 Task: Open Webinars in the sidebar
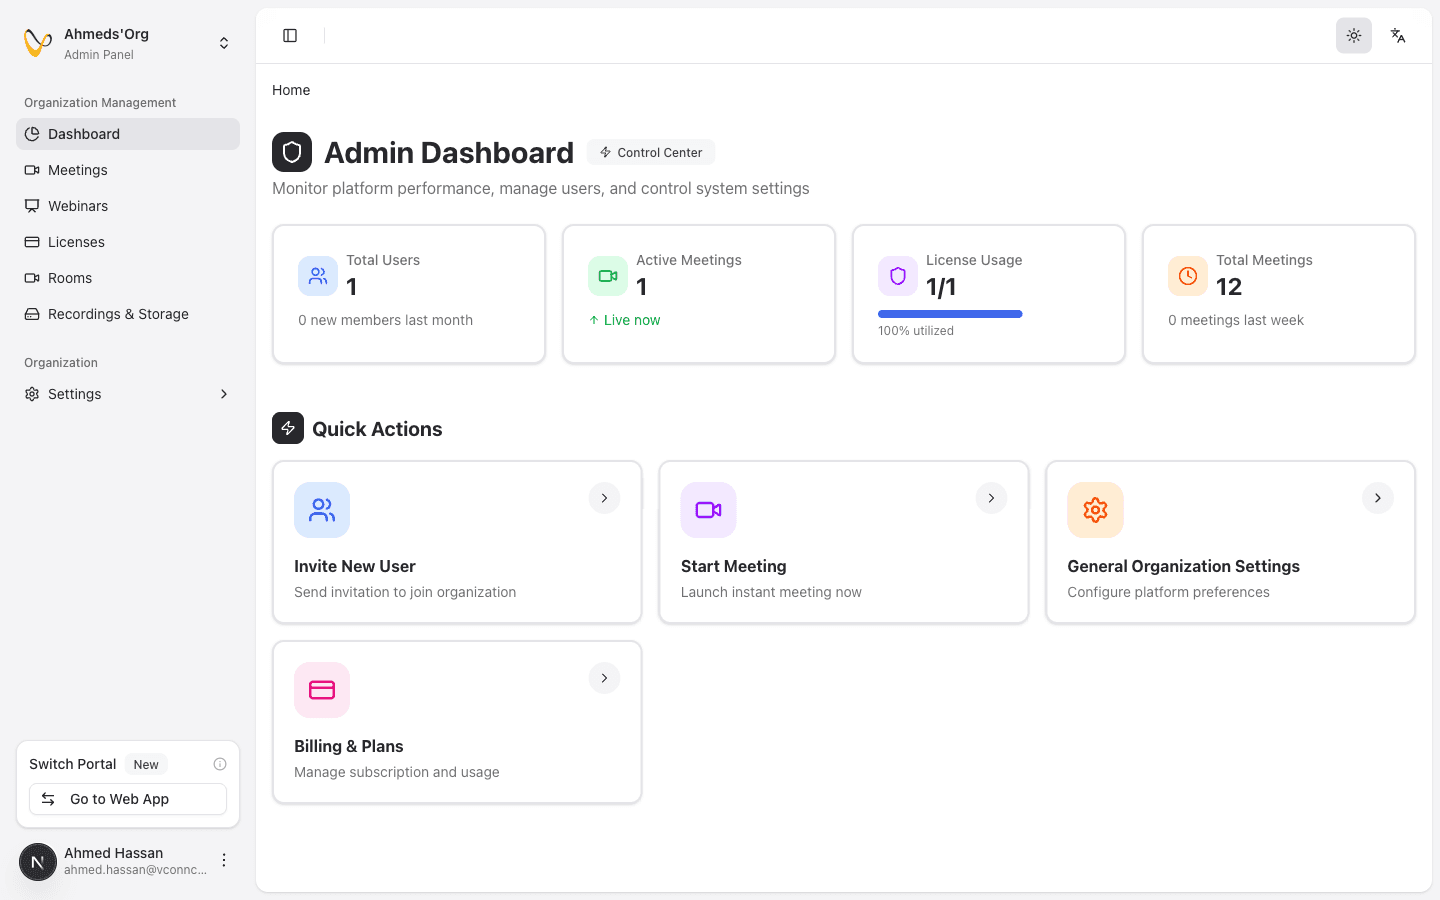pos(128,206)
